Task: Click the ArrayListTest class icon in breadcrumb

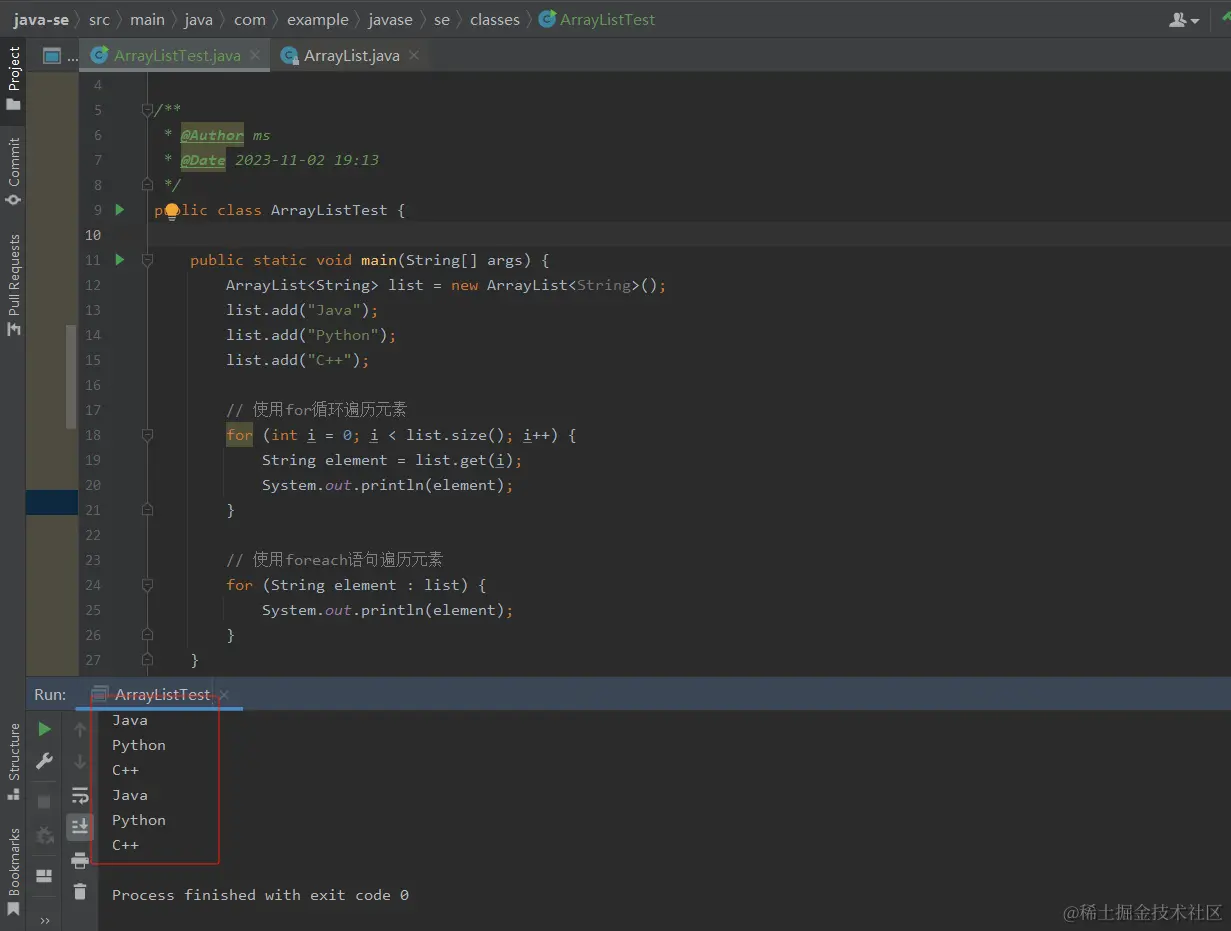Action: pos(547,19)
